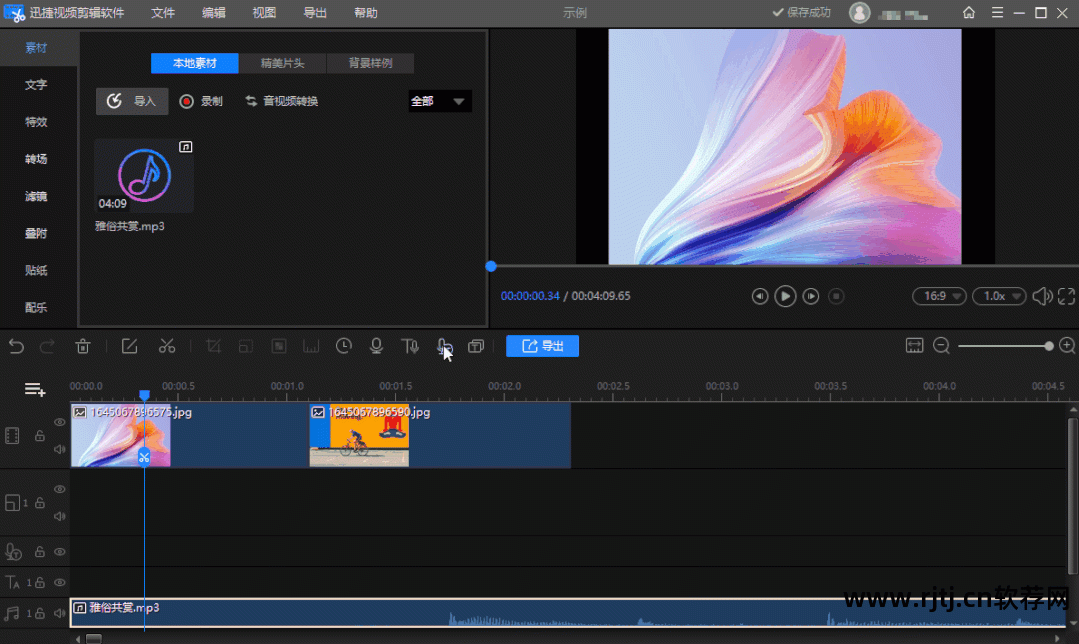The width and height of the screenshot is (1079, 644).
Task: Select the scissors split tool
Action: click(x=167, y=346)
